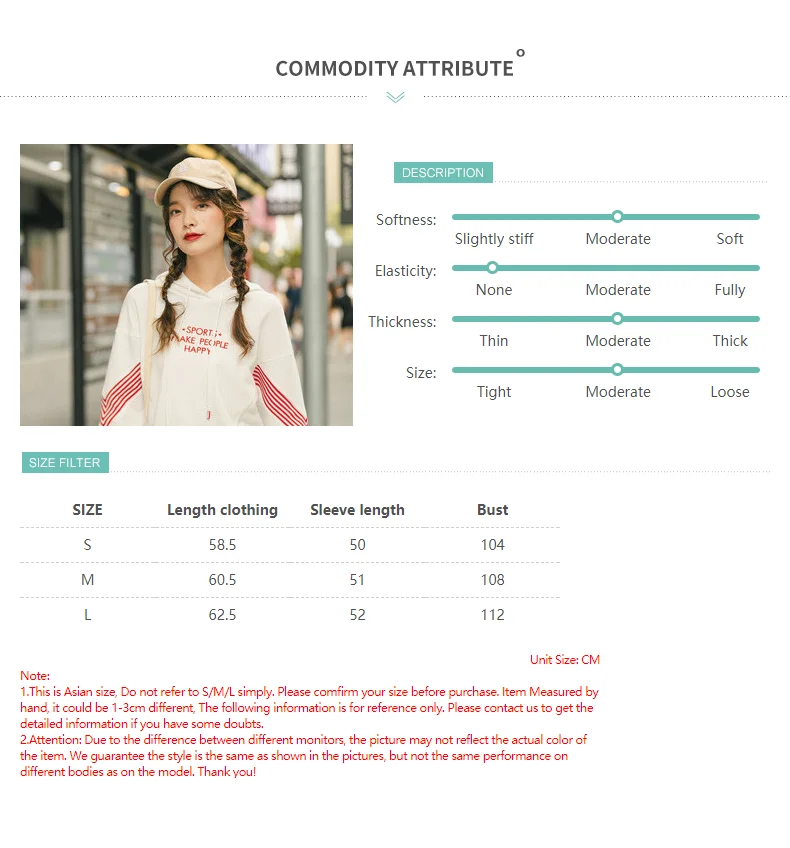The image size is (790, 848).
Task: Click bust value 108
Action: (493, 580)
